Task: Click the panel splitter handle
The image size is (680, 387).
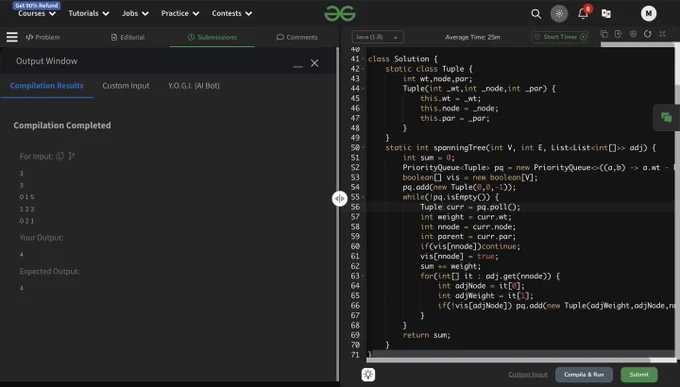Action: click(340, 198)
